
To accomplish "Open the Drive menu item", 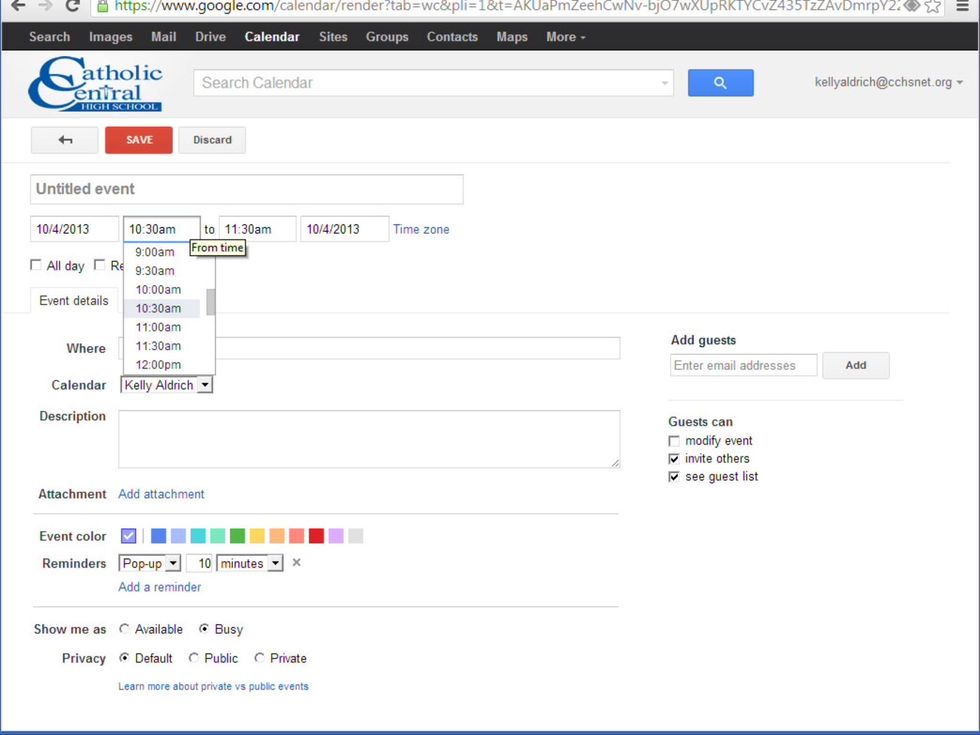I will tap(210, 37).
